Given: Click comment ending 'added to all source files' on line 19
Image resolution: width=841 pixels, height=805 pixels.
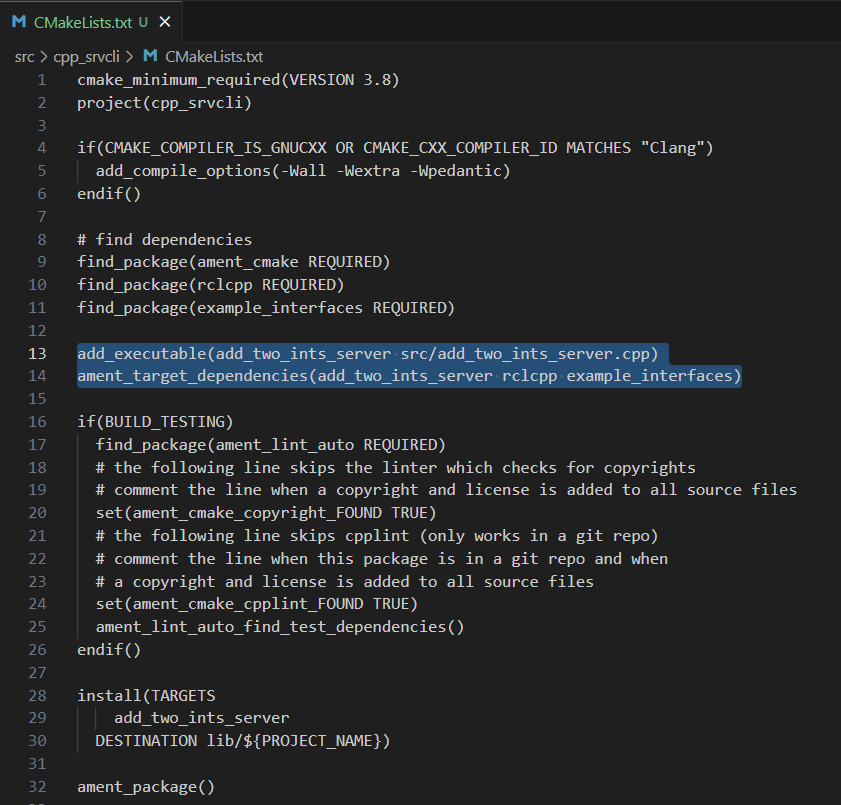Looking at the screenshot, I should point(446,490).
